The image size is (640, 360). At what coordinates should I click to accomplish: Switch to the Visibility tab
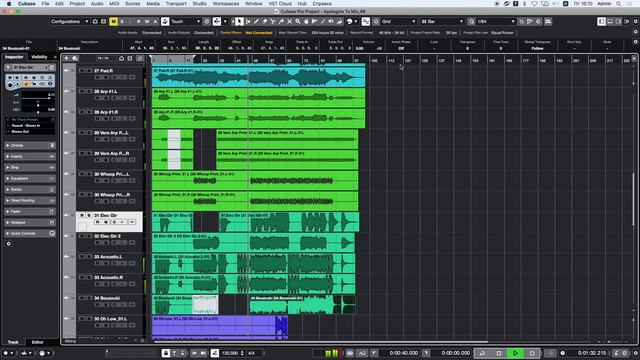click(x=39, y=57)
